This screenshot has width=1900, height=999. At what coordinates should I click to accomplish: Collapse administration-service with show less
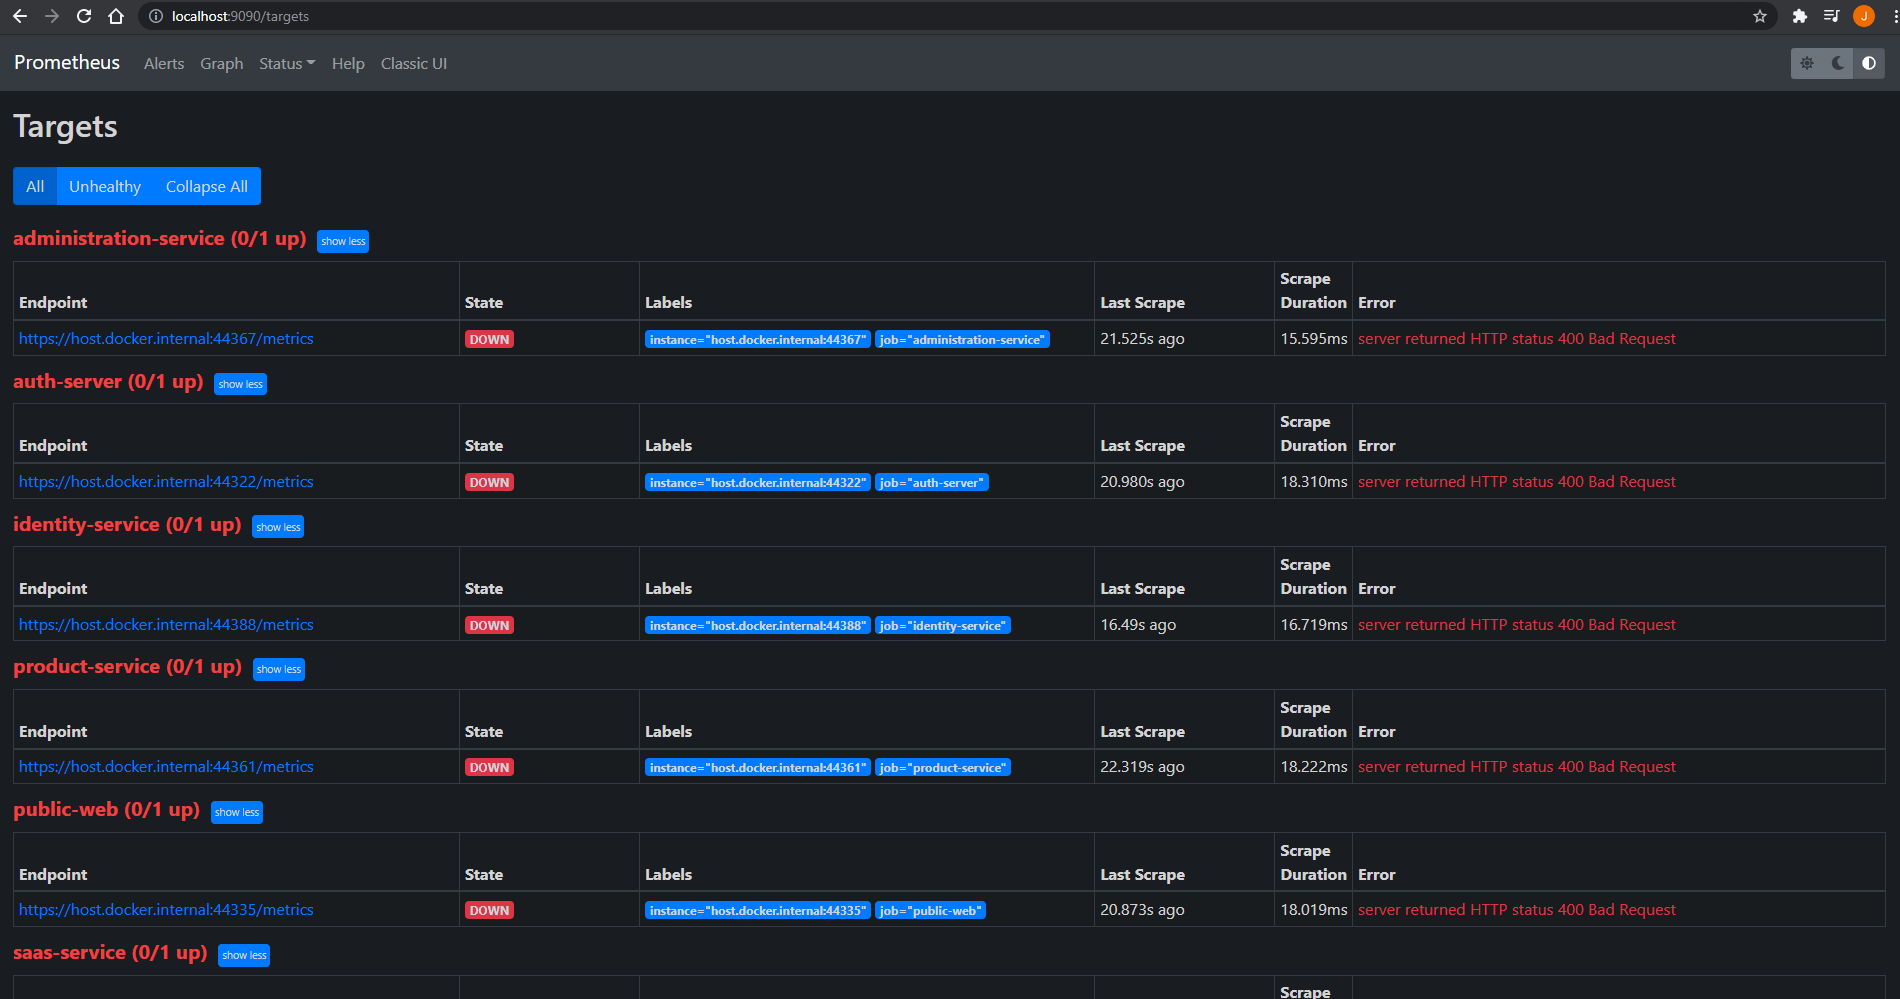tap(343, 242)
